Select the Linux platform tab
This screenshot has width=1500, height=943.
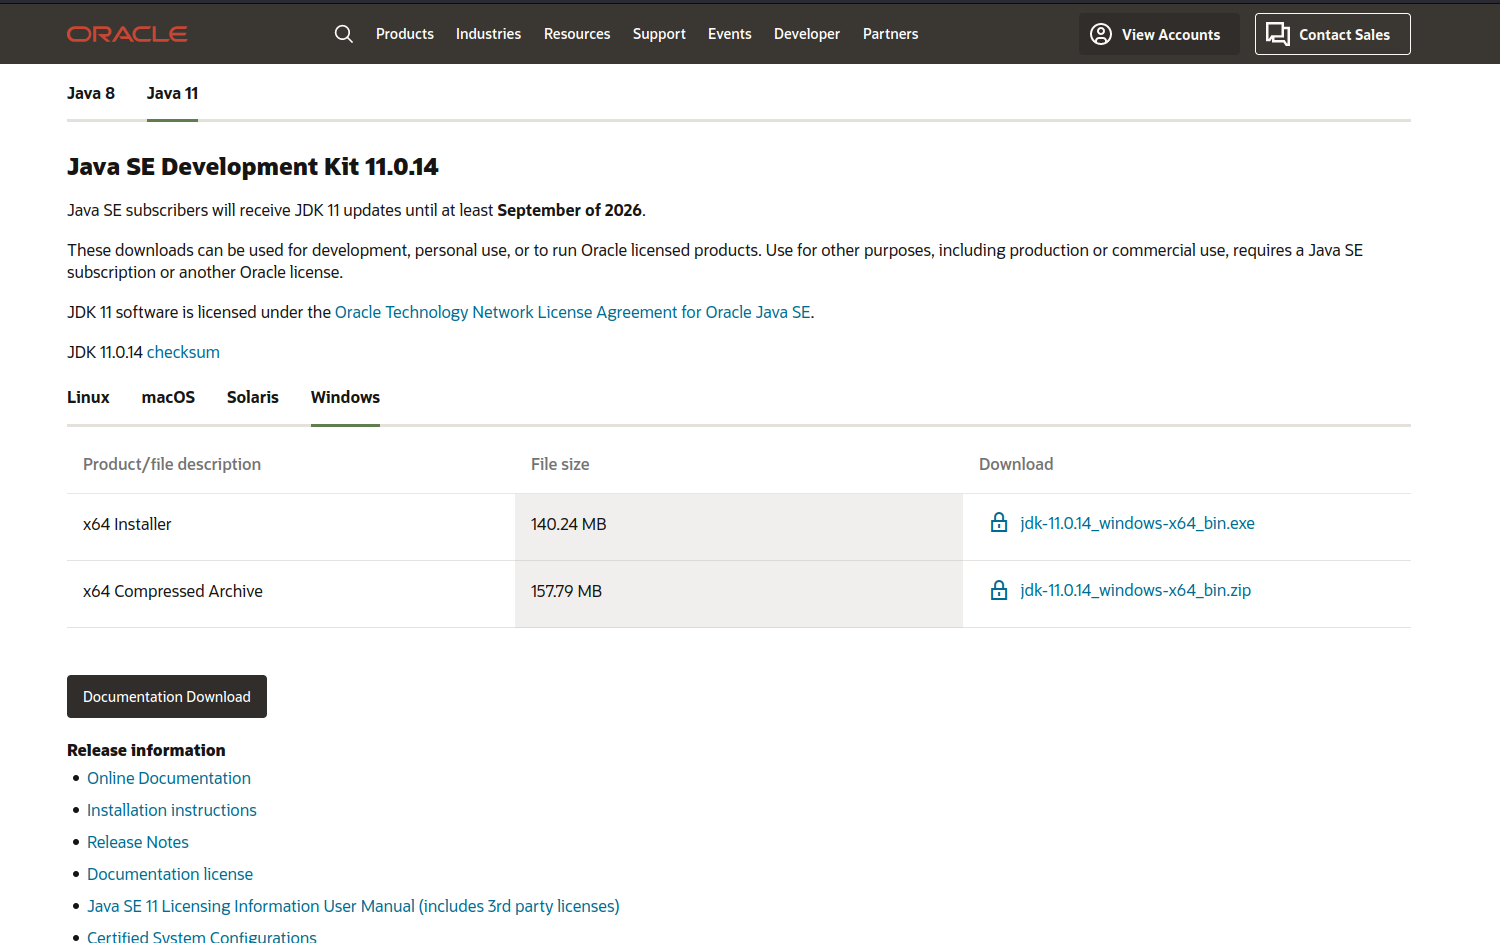click(x=88, y=397)
